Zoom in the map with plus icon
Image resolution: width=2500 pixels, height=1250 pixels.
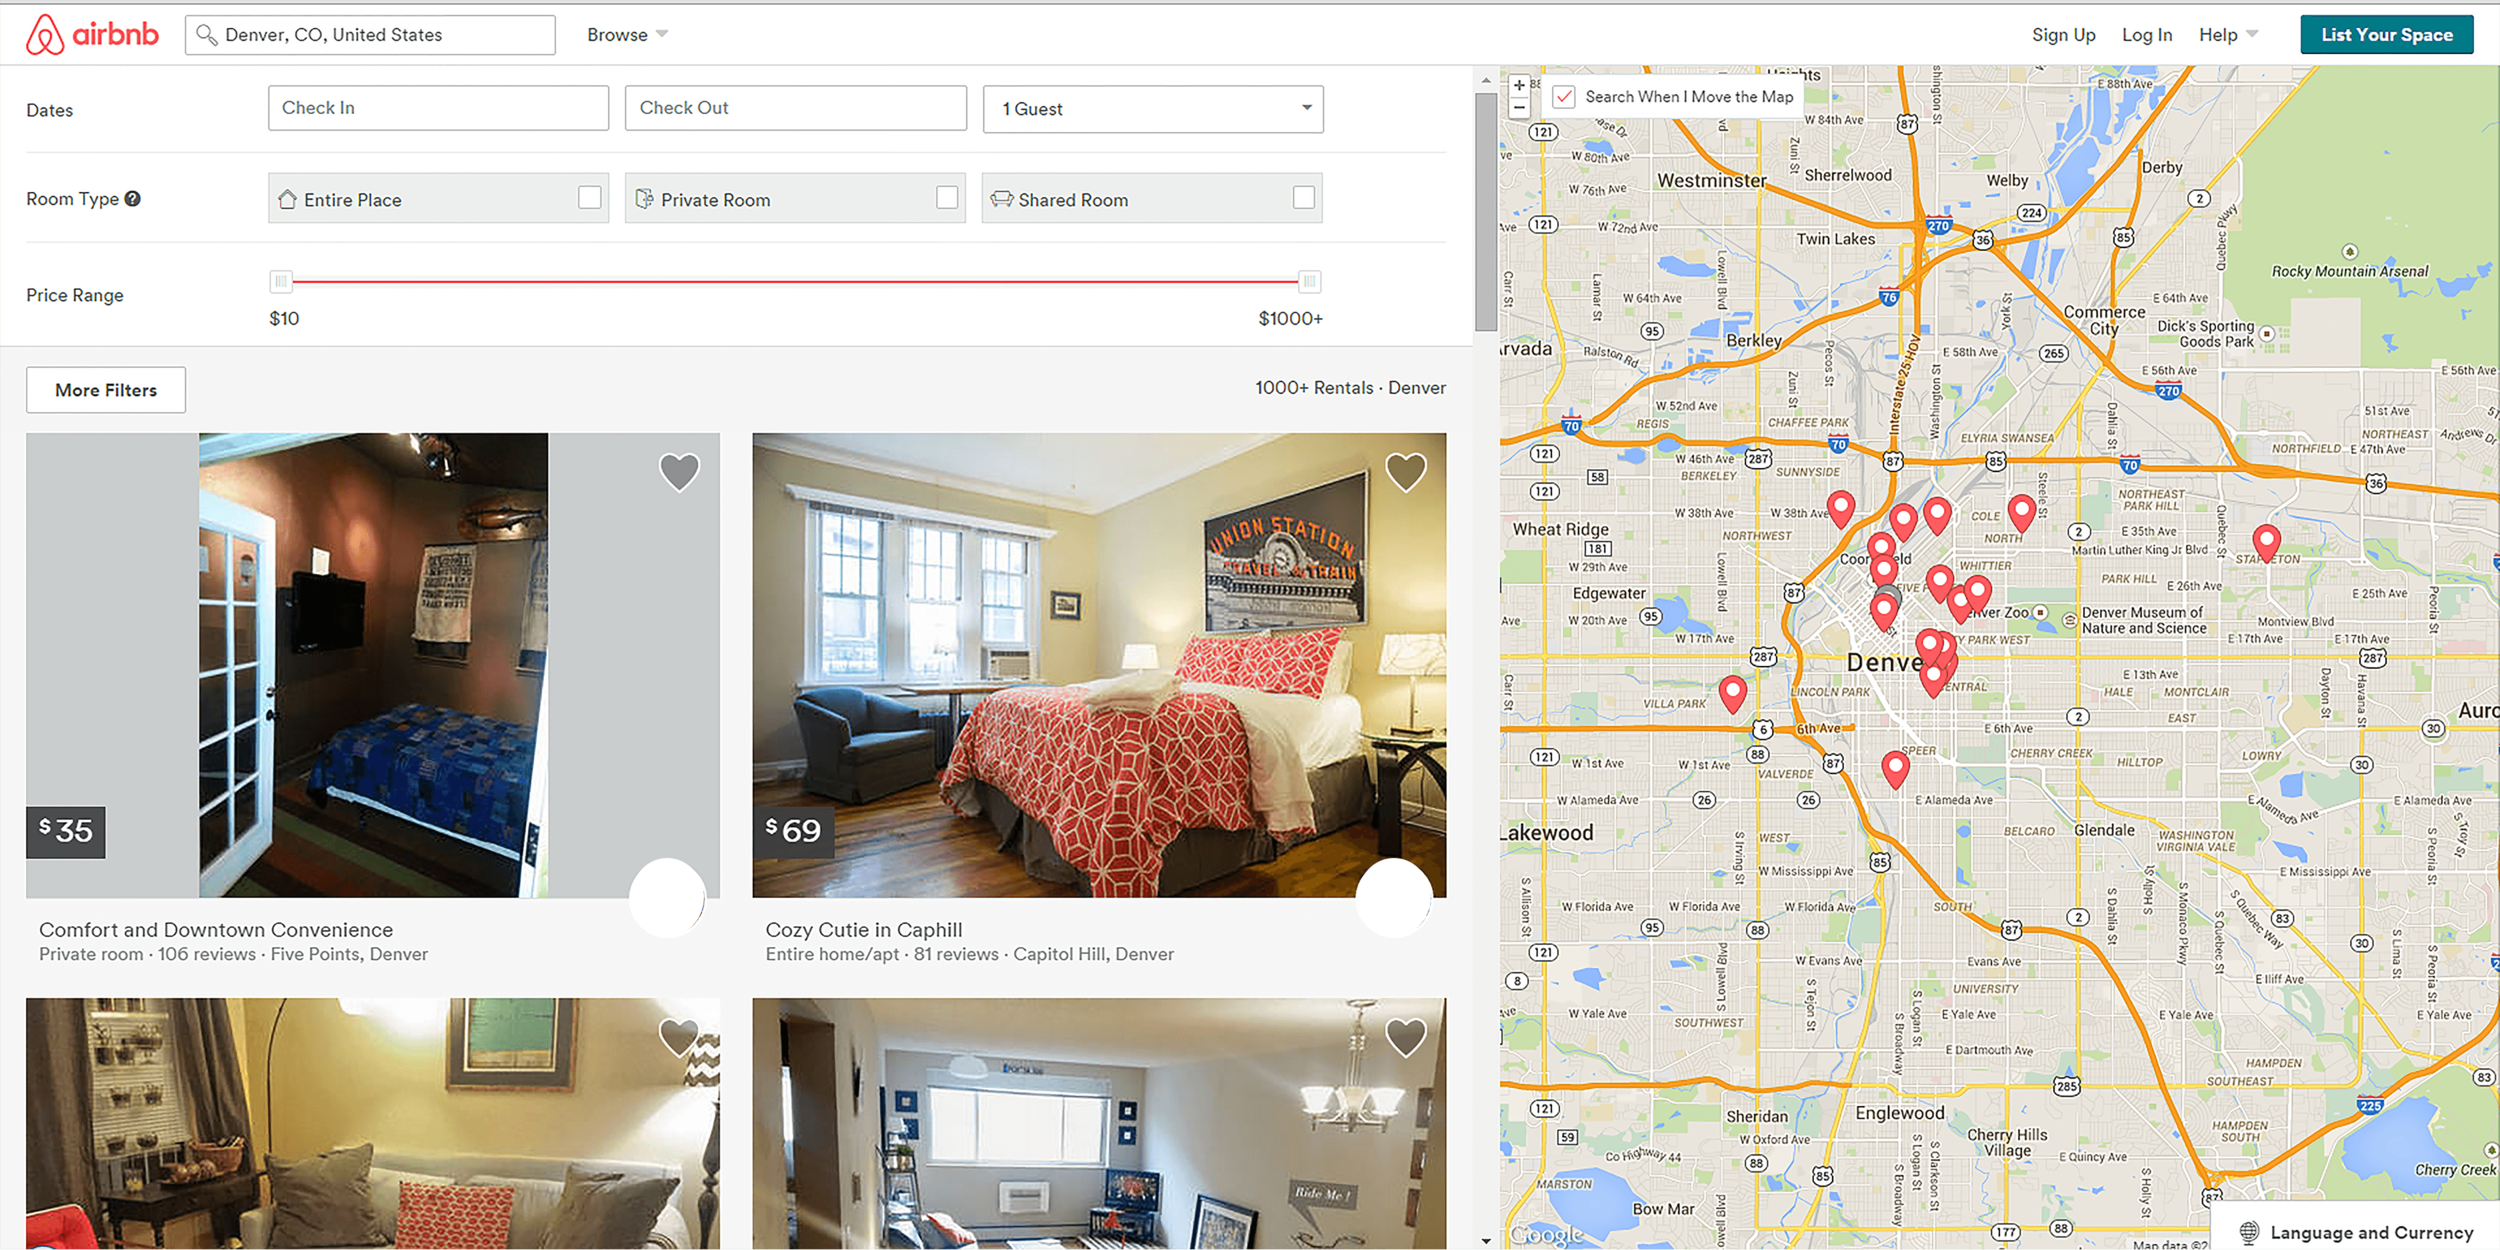click(1519, 86)
